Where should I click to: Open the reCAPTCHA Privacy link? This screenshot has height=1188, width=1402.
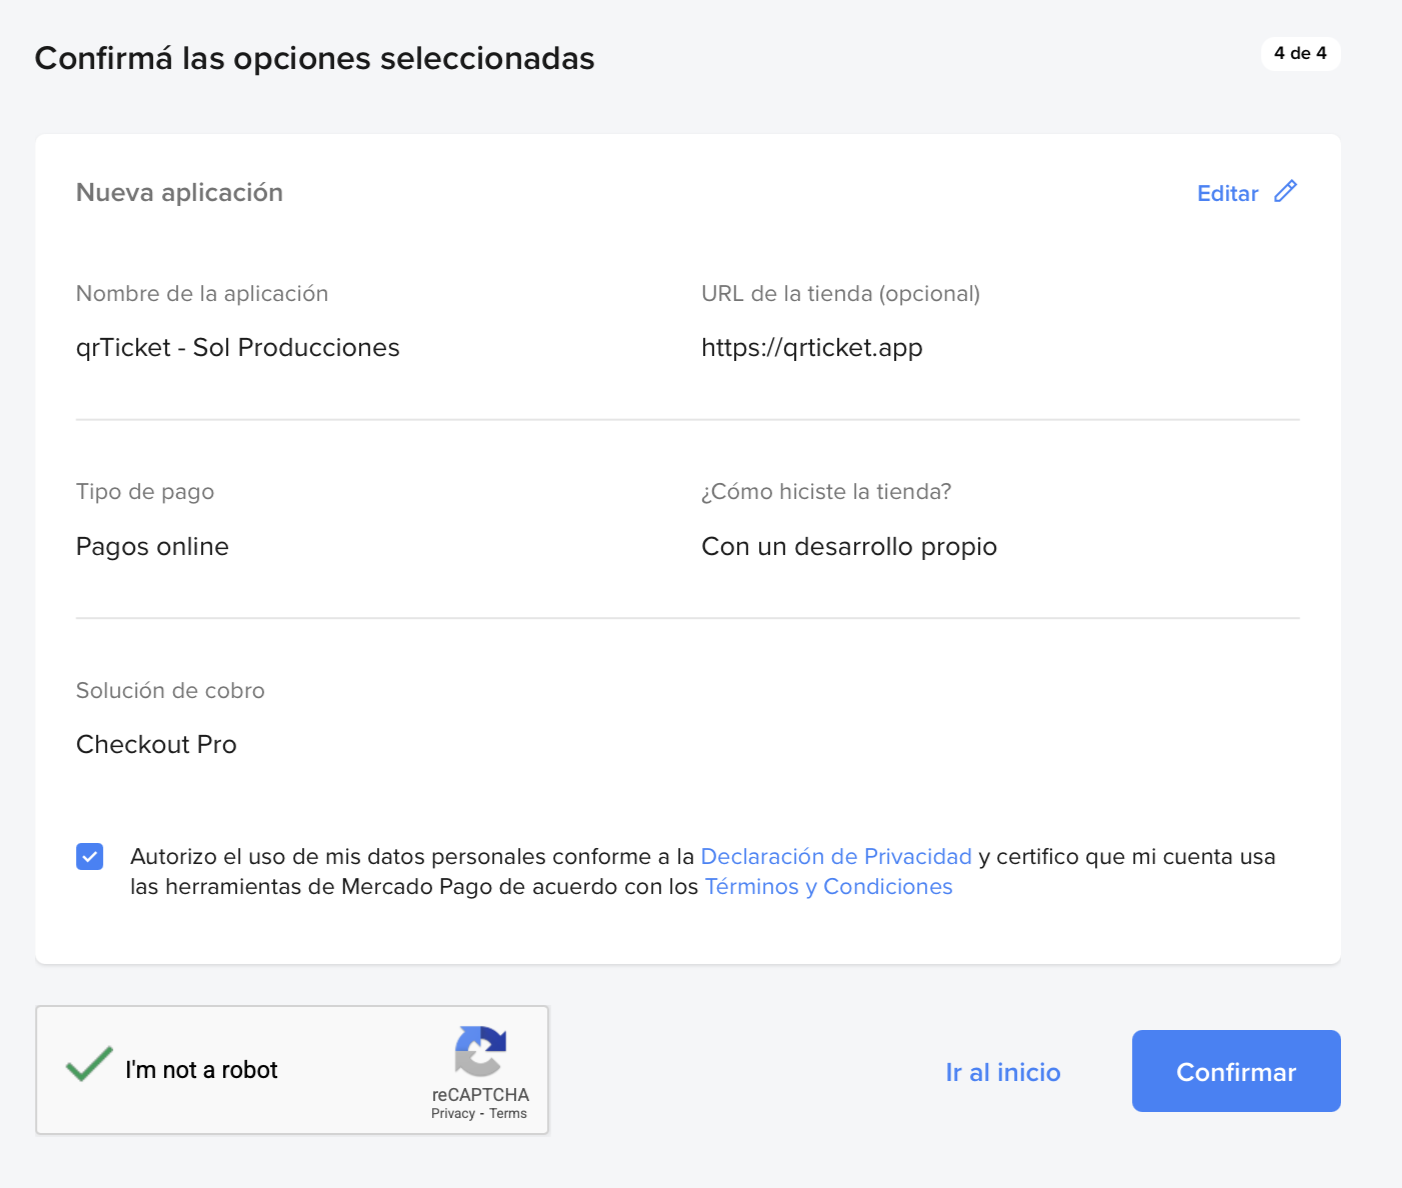[x=453, y=1113]
